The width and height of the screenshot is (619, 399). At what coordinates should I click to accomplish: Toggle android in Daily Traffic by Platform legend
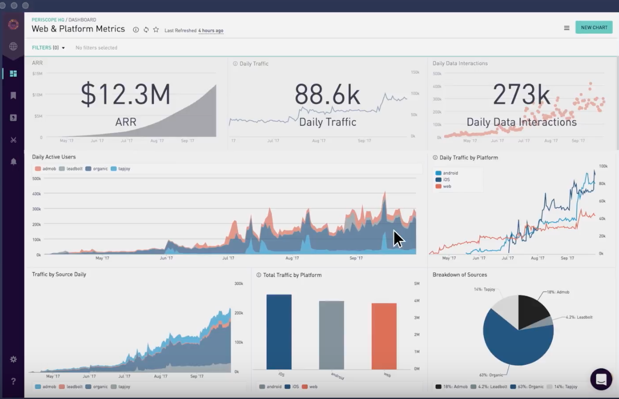(447, 173)
